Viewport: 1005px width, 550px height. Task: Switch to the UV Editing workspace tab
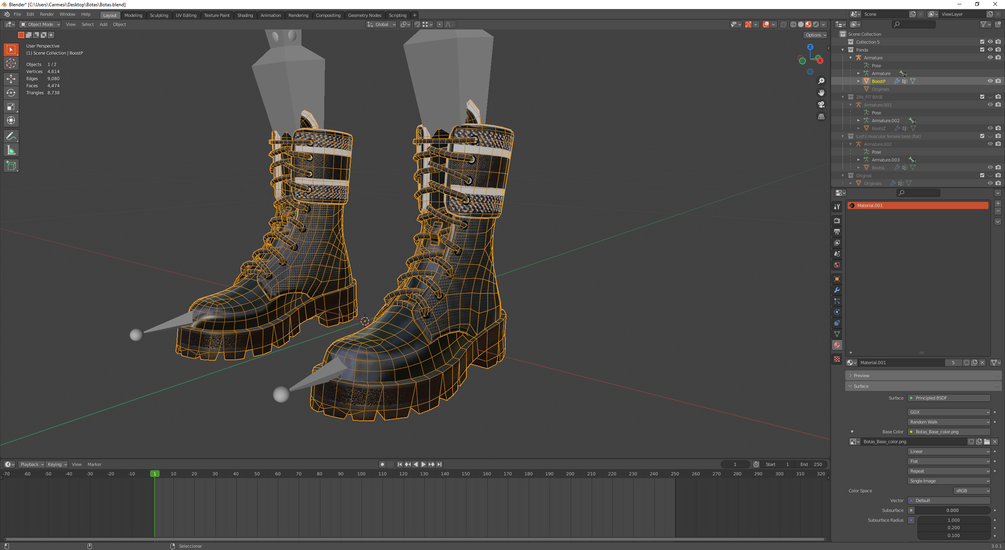pyautogui.click(x=186, y=15)
